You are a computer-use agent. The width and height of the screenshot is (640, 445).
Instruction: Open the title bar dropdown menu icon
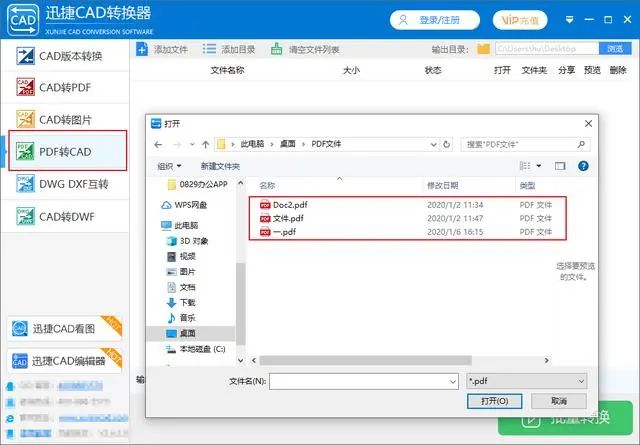(x=569, y=20)
